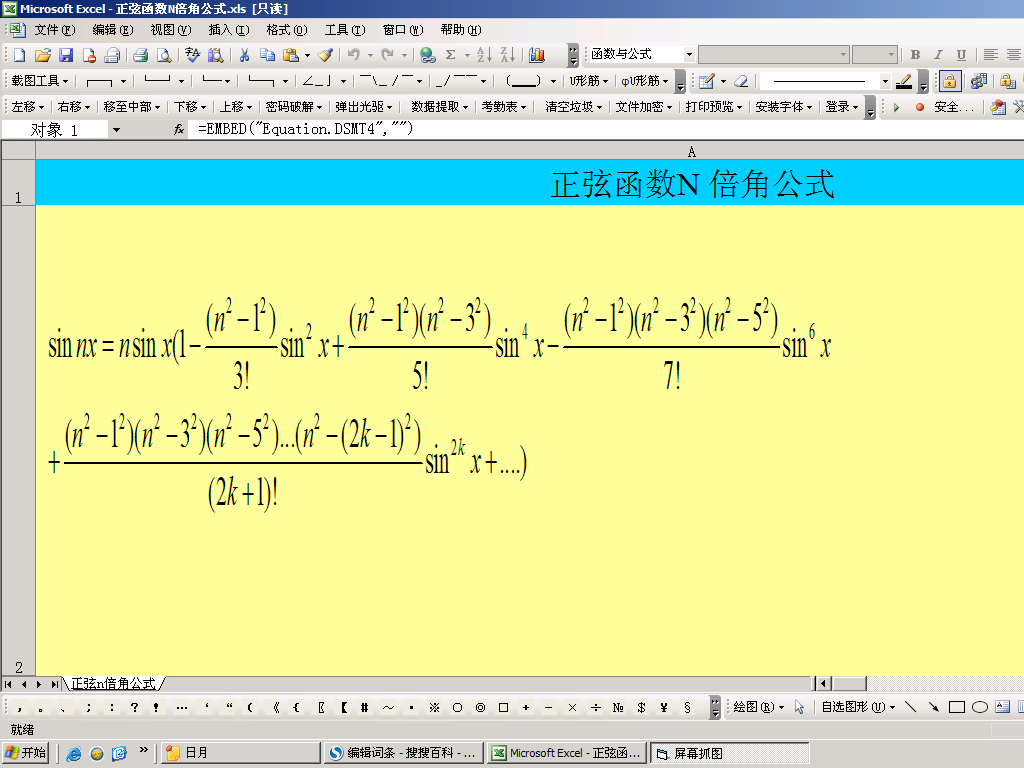Click the Chart Wizard icon
1024x768 pixels.
tap(537, 55)
